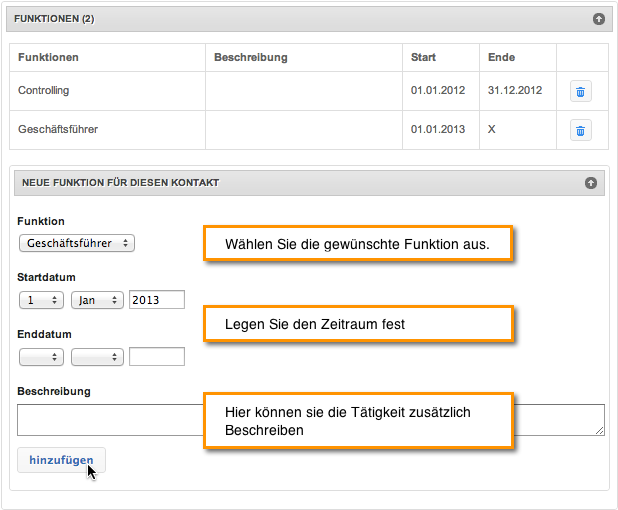618x510 pixels.
Task: Click the Startdatum year field showing 2013
Action: coord(157,300)
